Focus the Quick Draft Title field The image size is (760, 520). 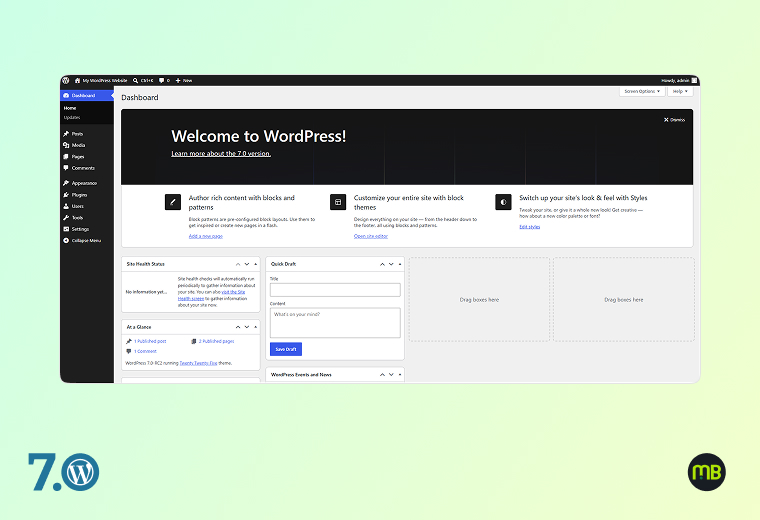[335, 290]
